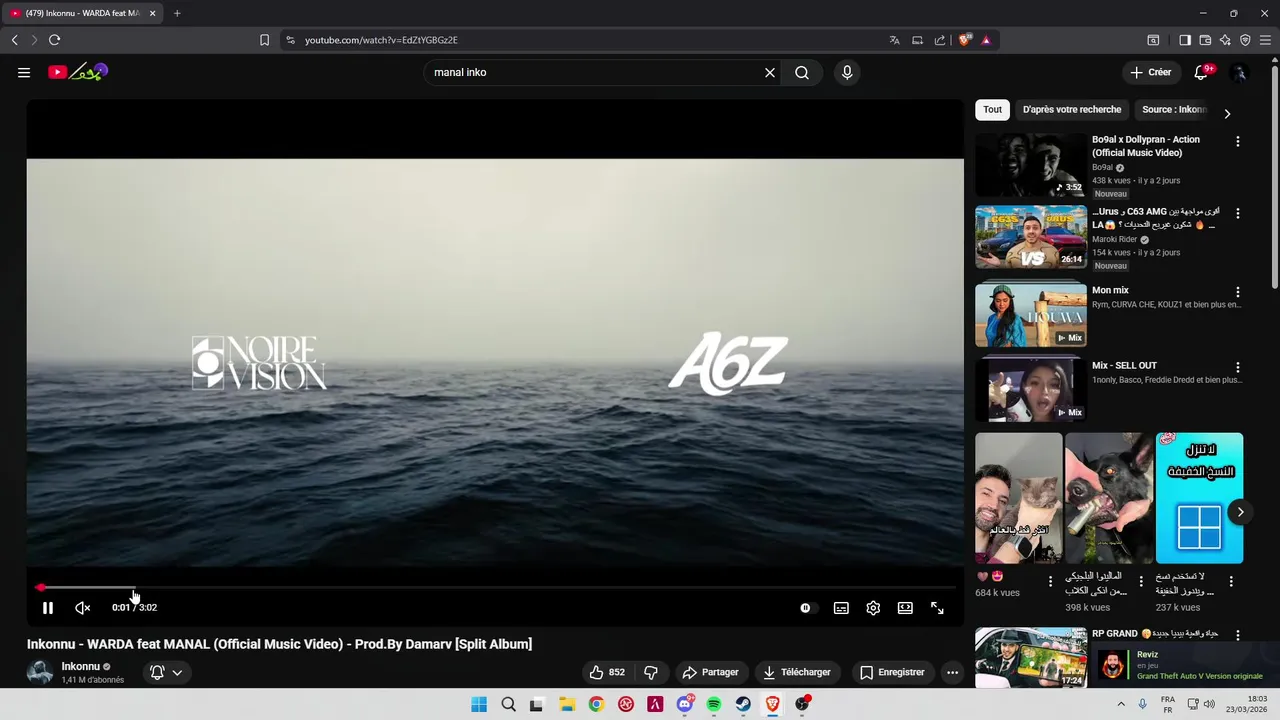This screenshot has width=1280, height=720.
Task: Translate this page icon in address bar
Action: (894, 40)
